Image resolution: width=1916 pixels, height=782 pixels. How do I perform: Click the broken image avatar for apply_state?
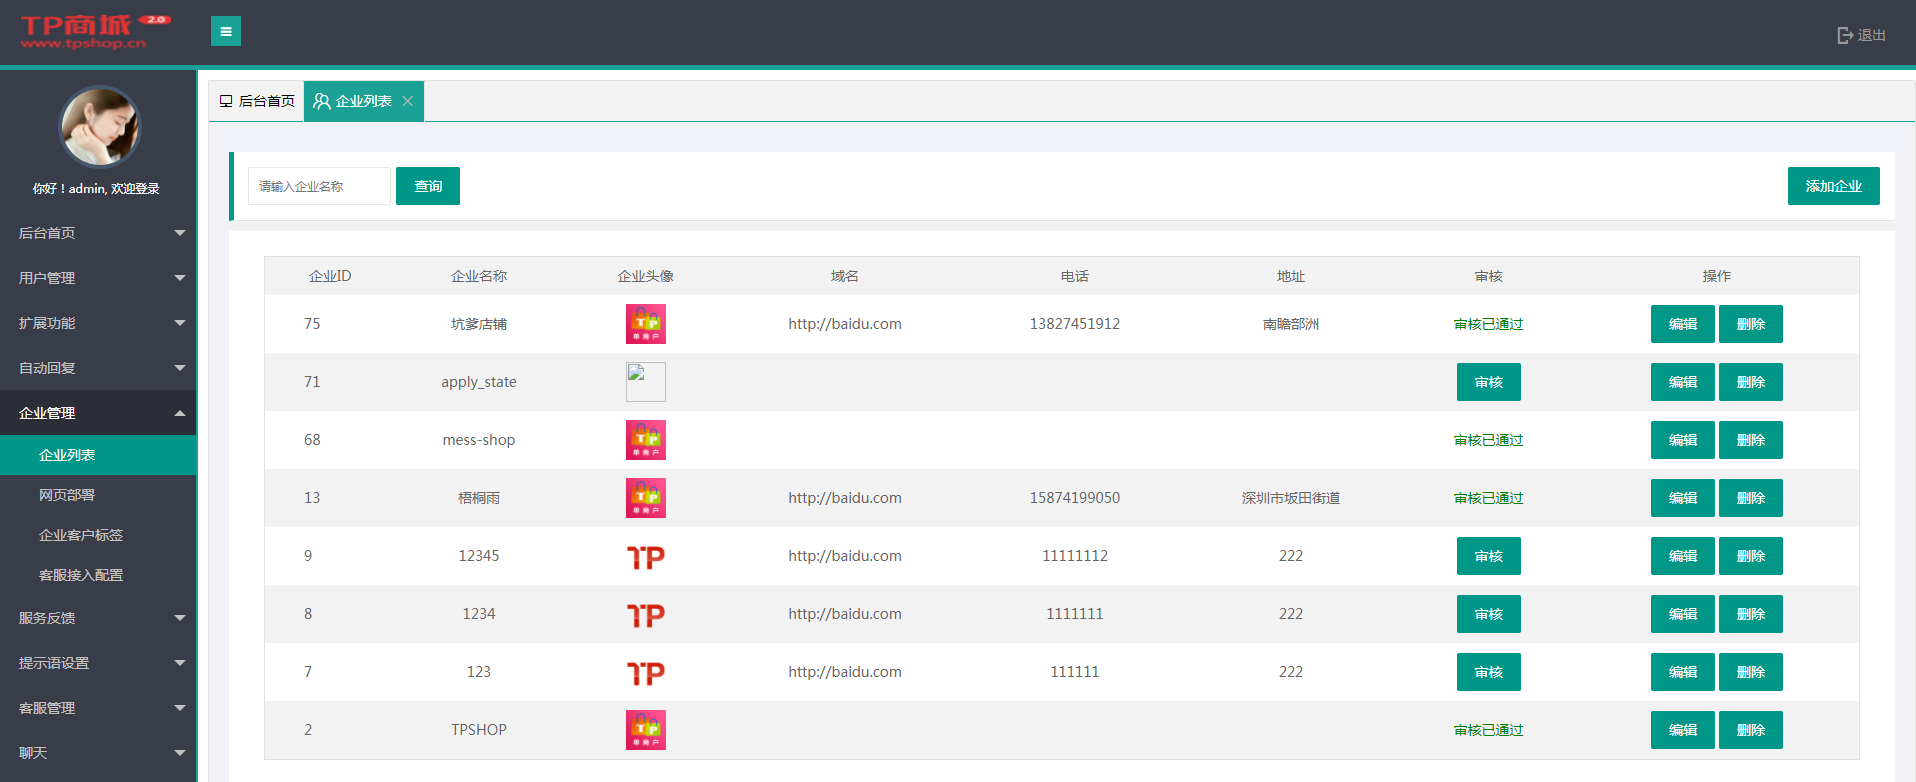click(645, 382)
